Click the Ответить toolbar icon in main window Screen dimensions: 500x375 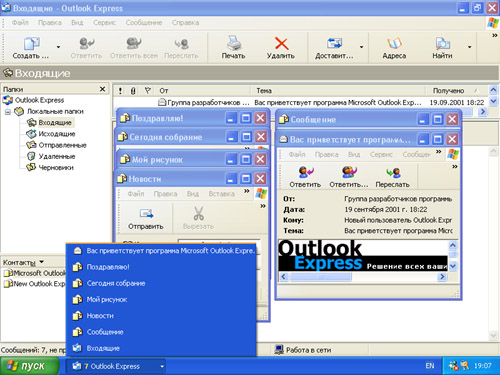86,44
